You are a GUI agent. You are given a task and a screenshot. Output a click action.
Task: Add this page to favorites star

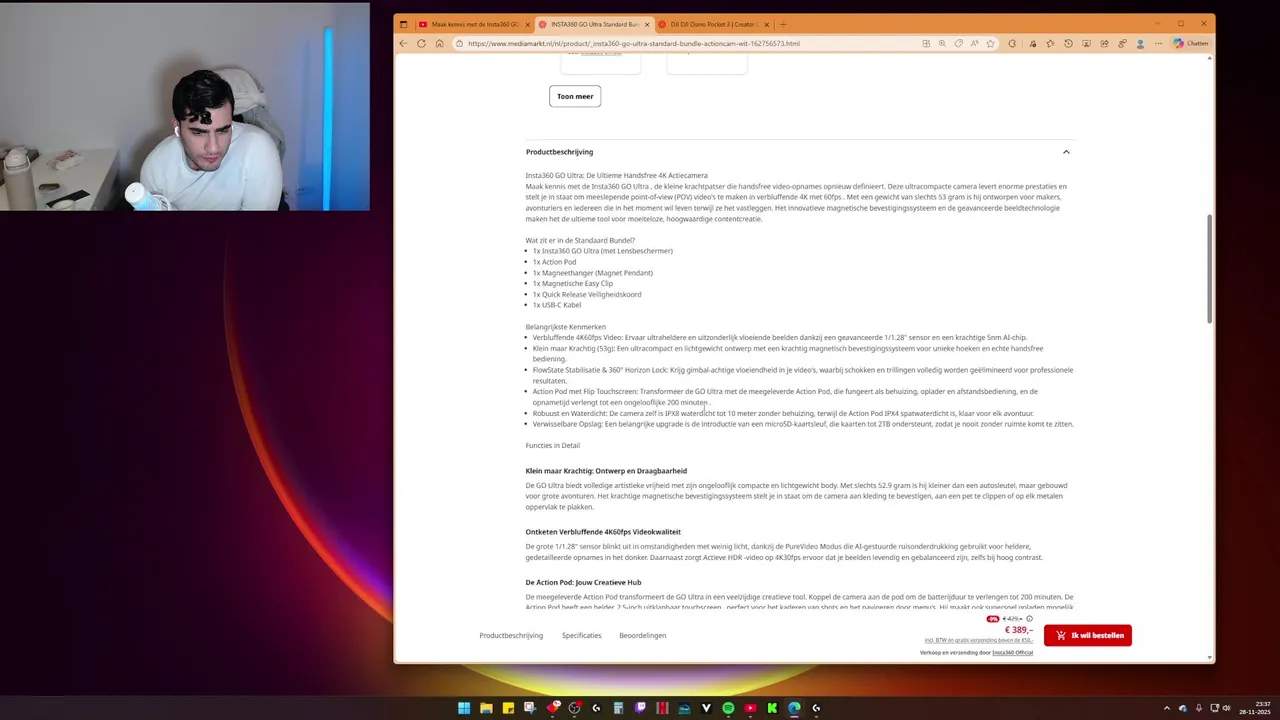[991, 43]
